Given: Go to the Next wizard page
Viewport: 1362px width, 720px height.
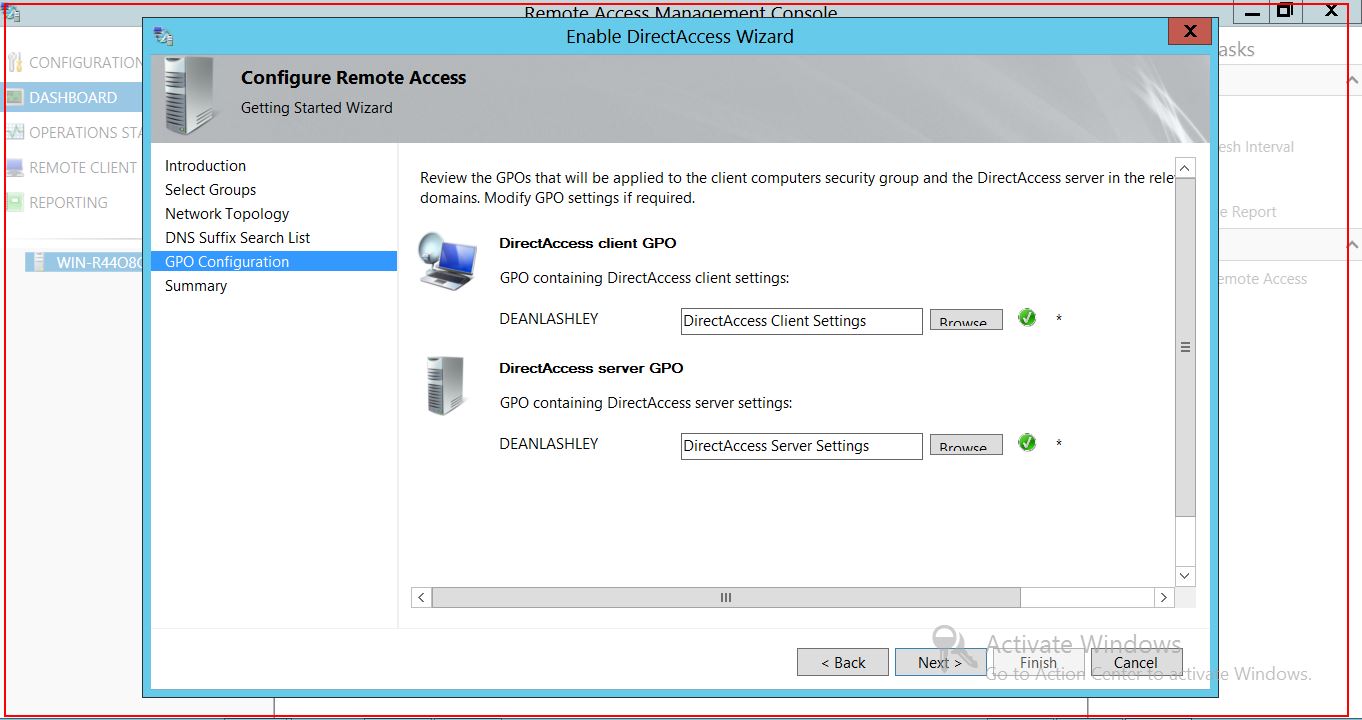Looking at the screenshot, I should point(940,662).
